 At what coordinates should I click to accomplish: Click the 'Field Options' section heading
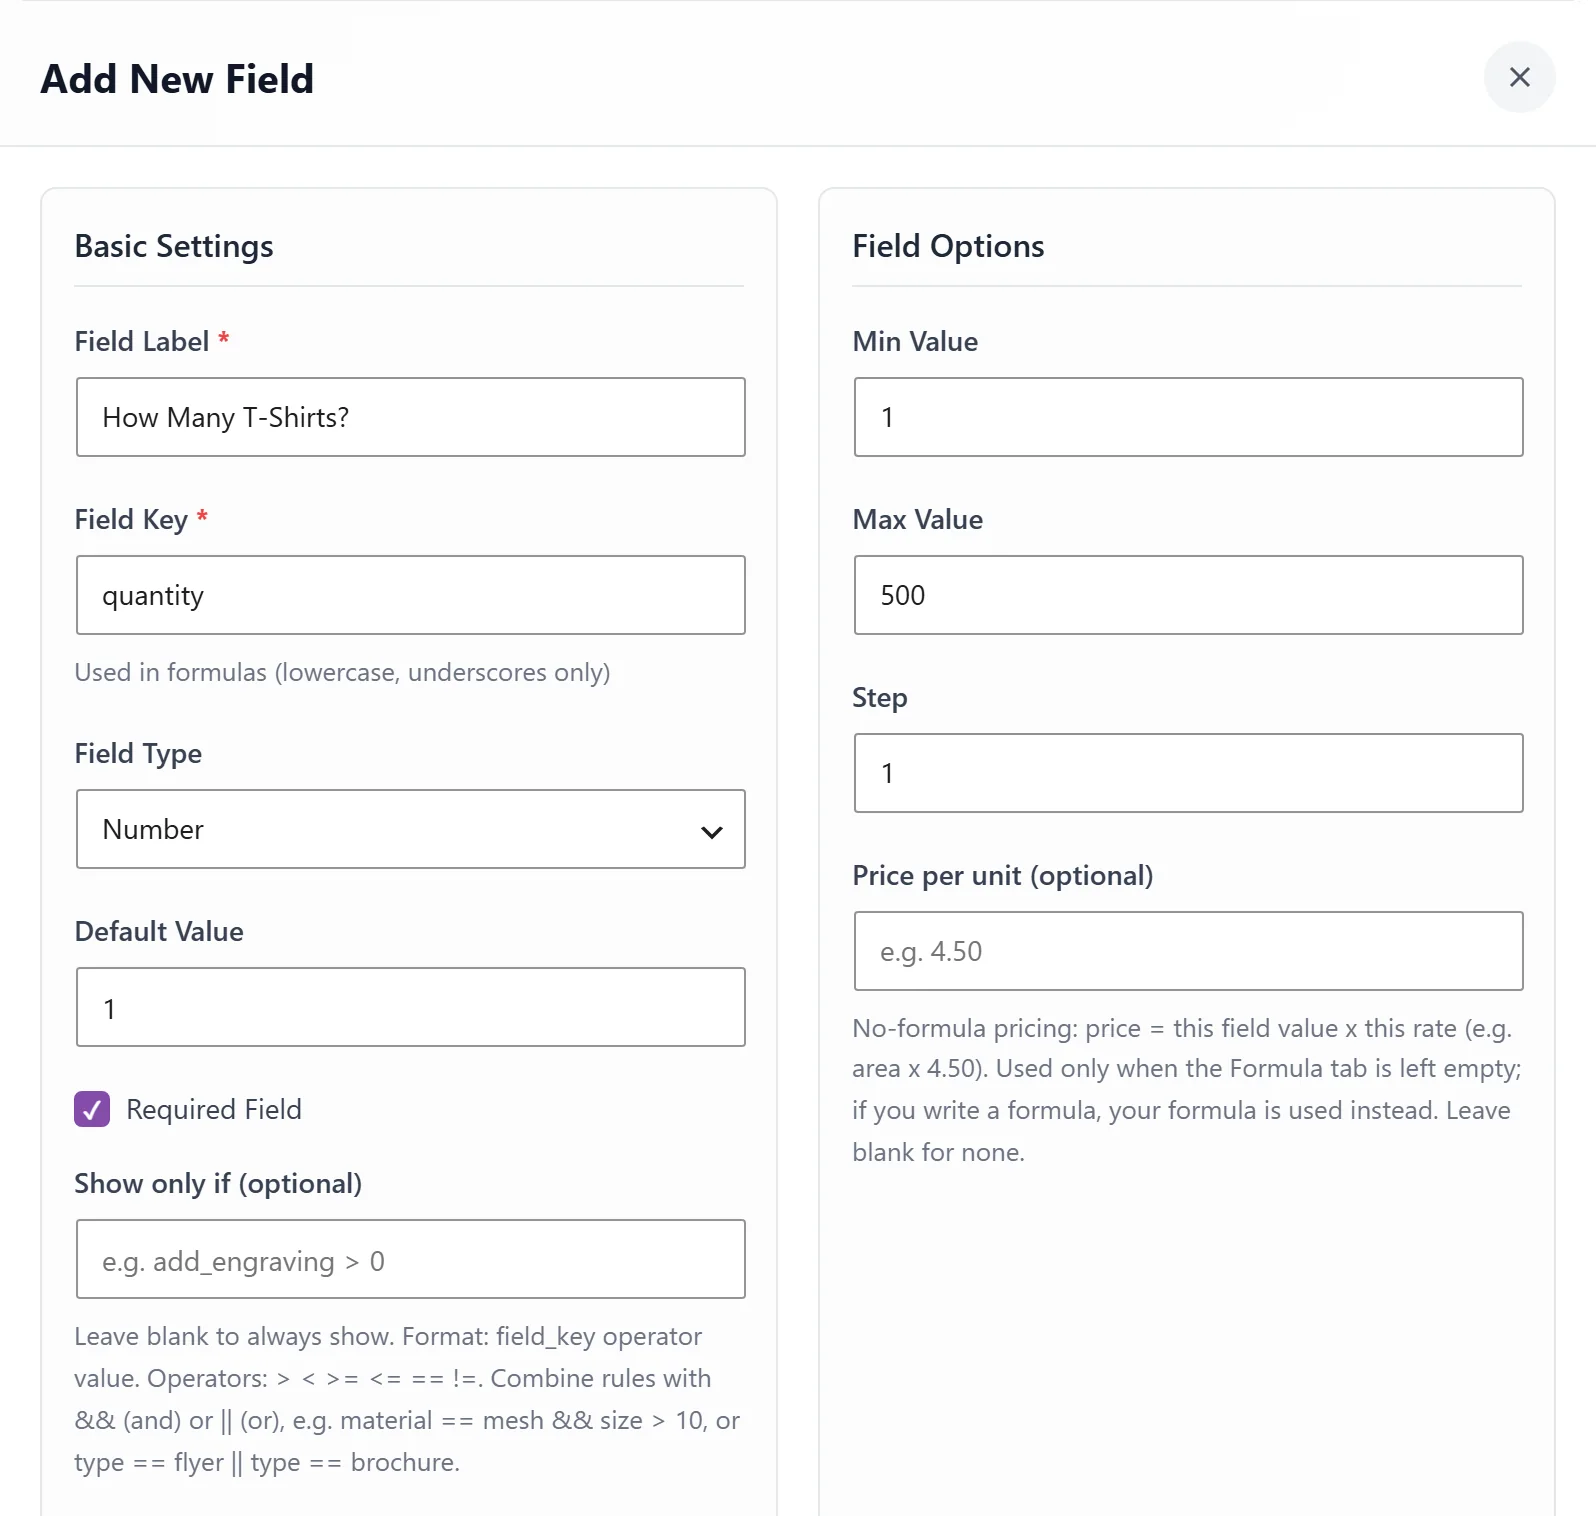point(948,246)
